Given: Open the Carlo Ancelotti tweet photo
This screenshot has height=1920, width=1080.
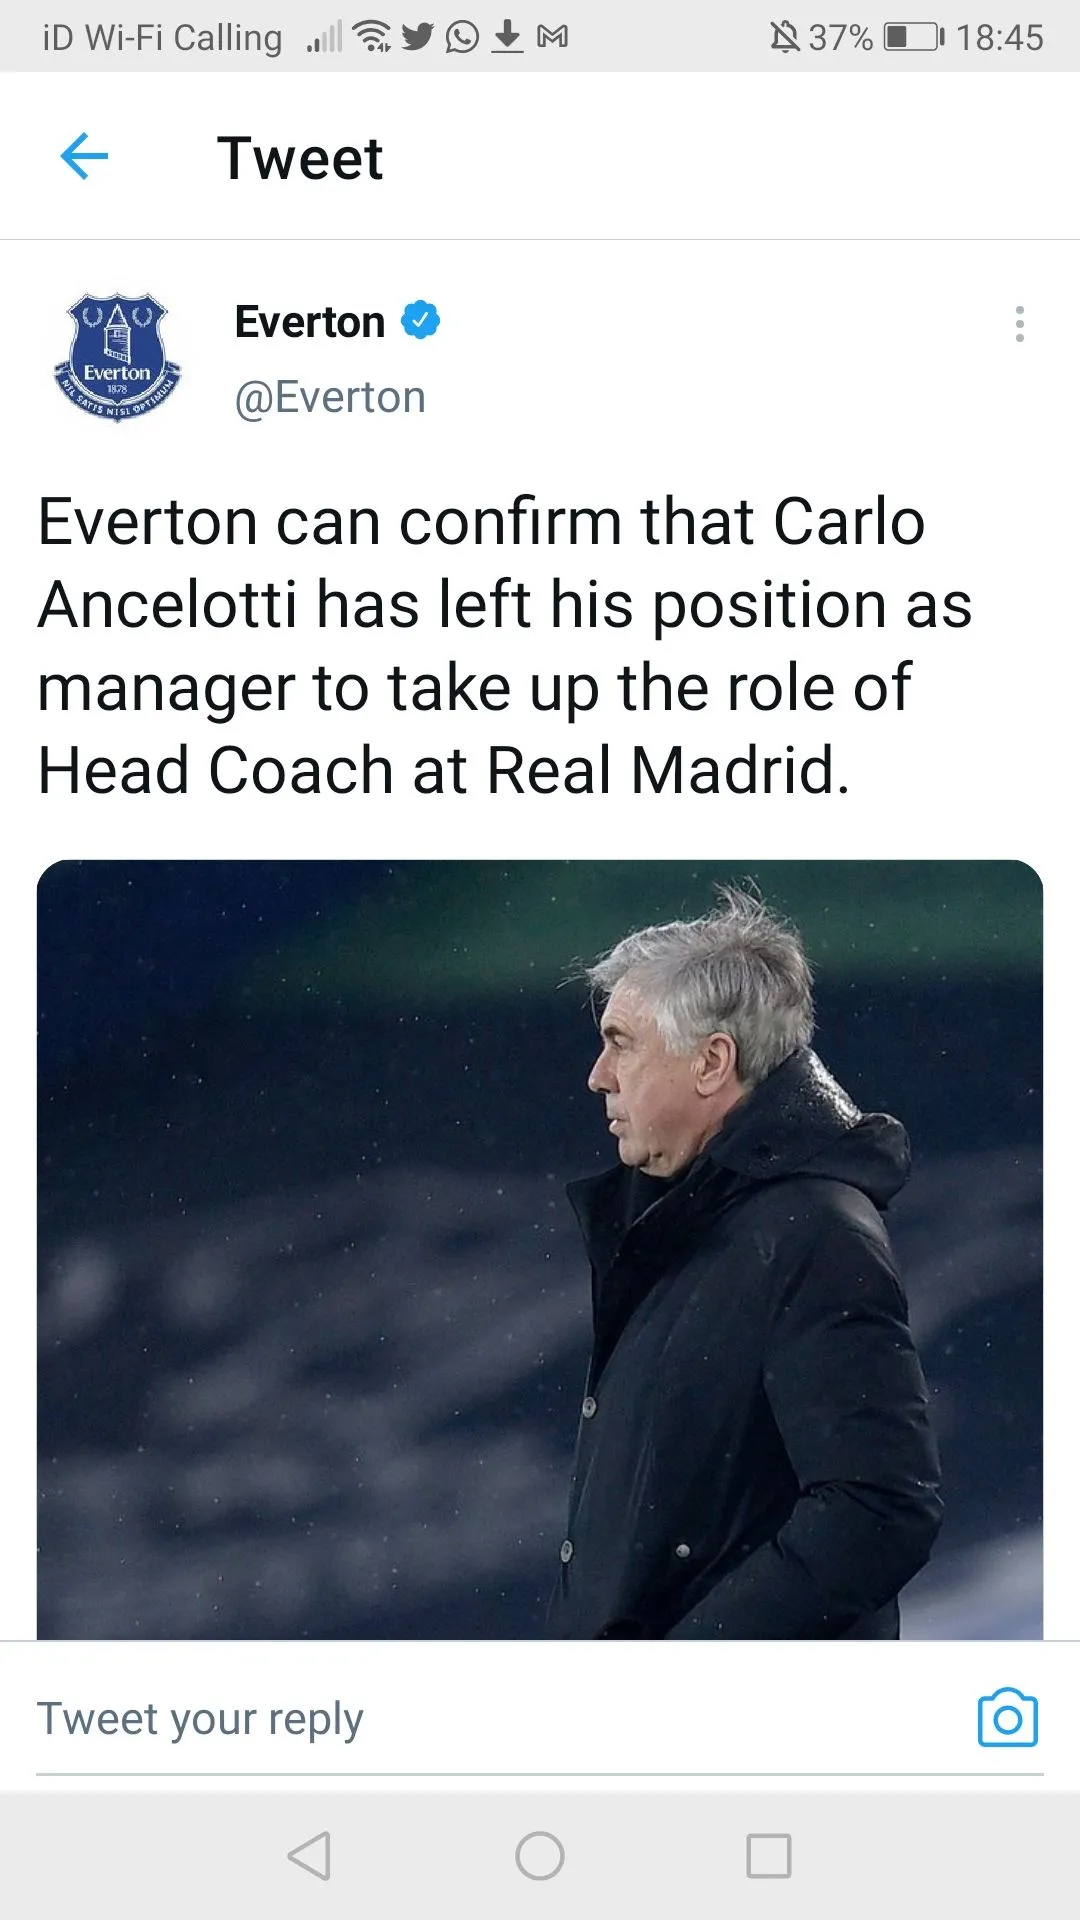Looking at the screenshot, I should coord(540,1248).
